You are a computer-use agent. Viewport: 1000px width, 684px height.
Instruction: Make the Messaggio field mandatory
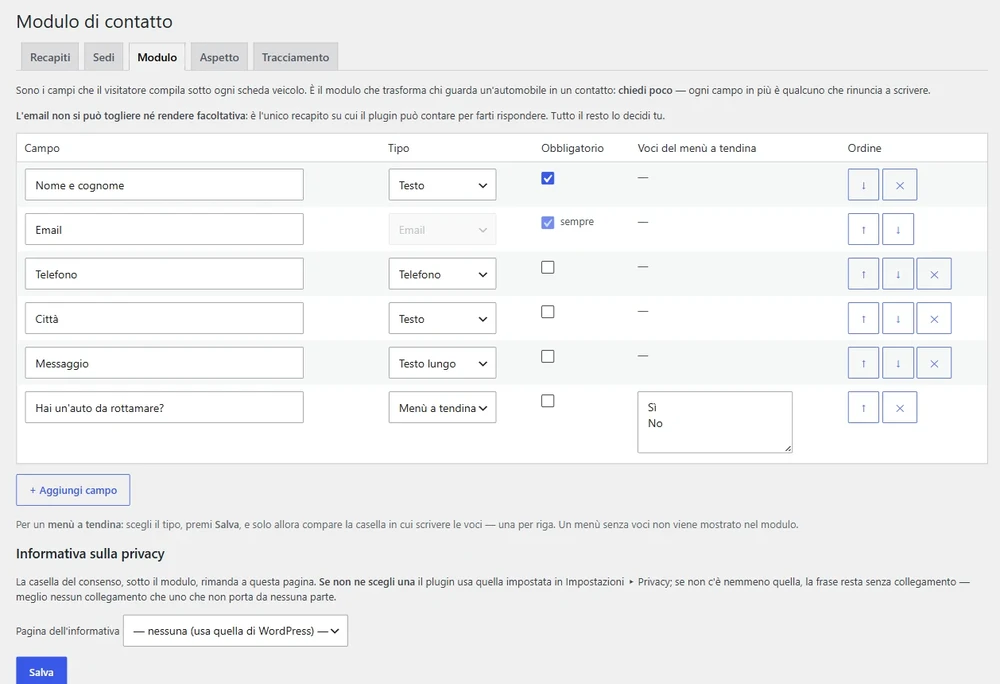tap(548, 356)
